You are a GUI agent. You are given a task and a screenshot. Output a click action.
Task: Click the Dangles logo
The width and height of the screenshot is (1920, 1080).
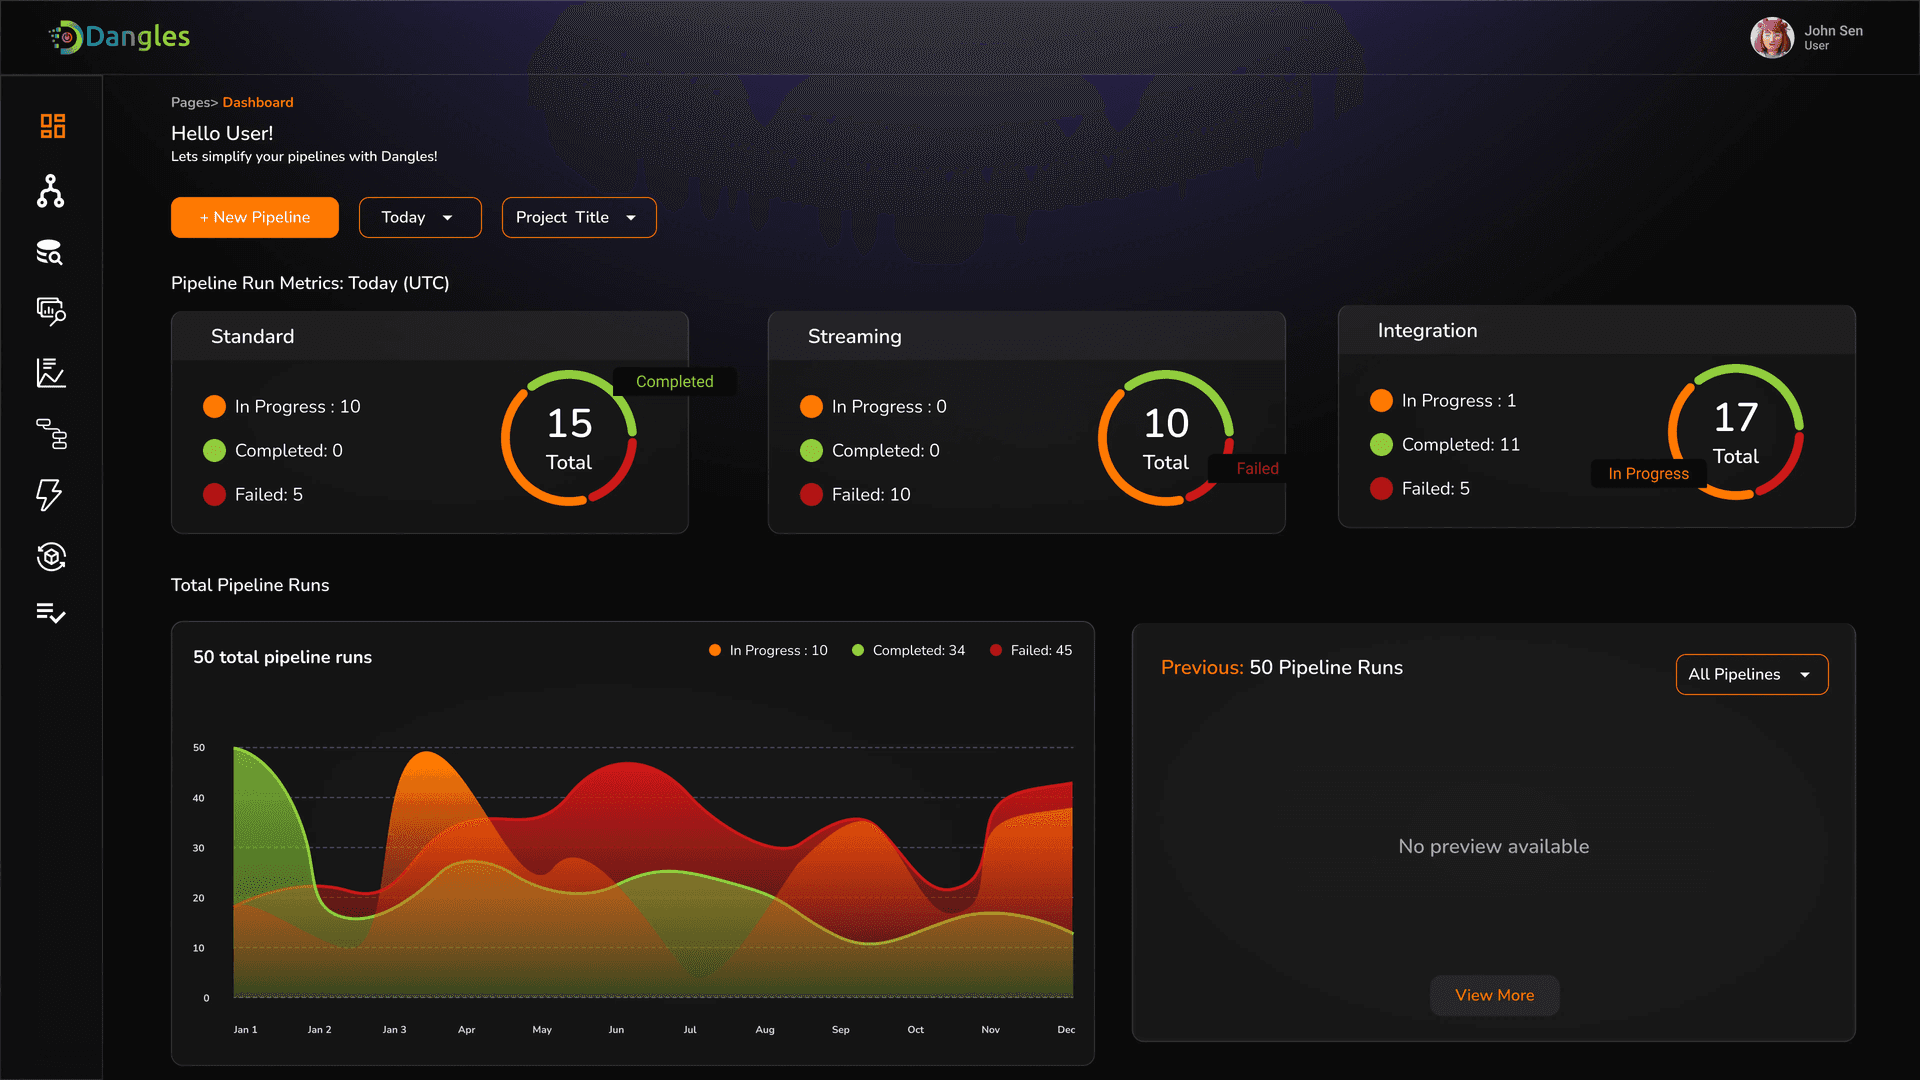tap(120, 37)
